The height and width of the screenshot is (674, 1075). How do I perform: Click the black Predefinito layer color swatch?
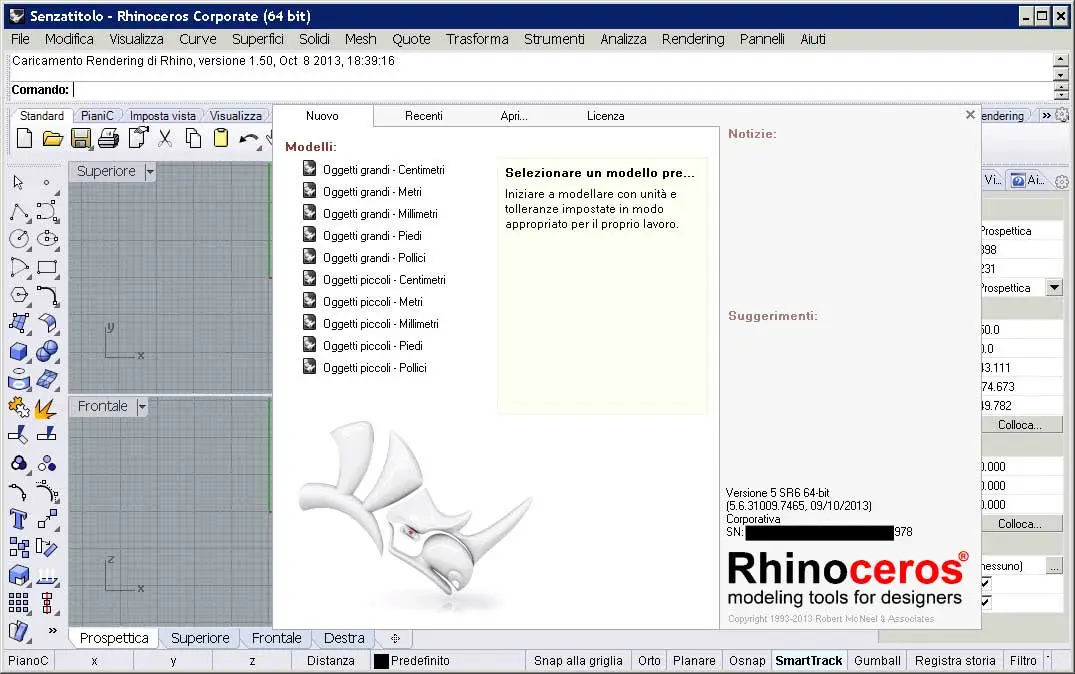pyautogui.click(x=381, y=661)
